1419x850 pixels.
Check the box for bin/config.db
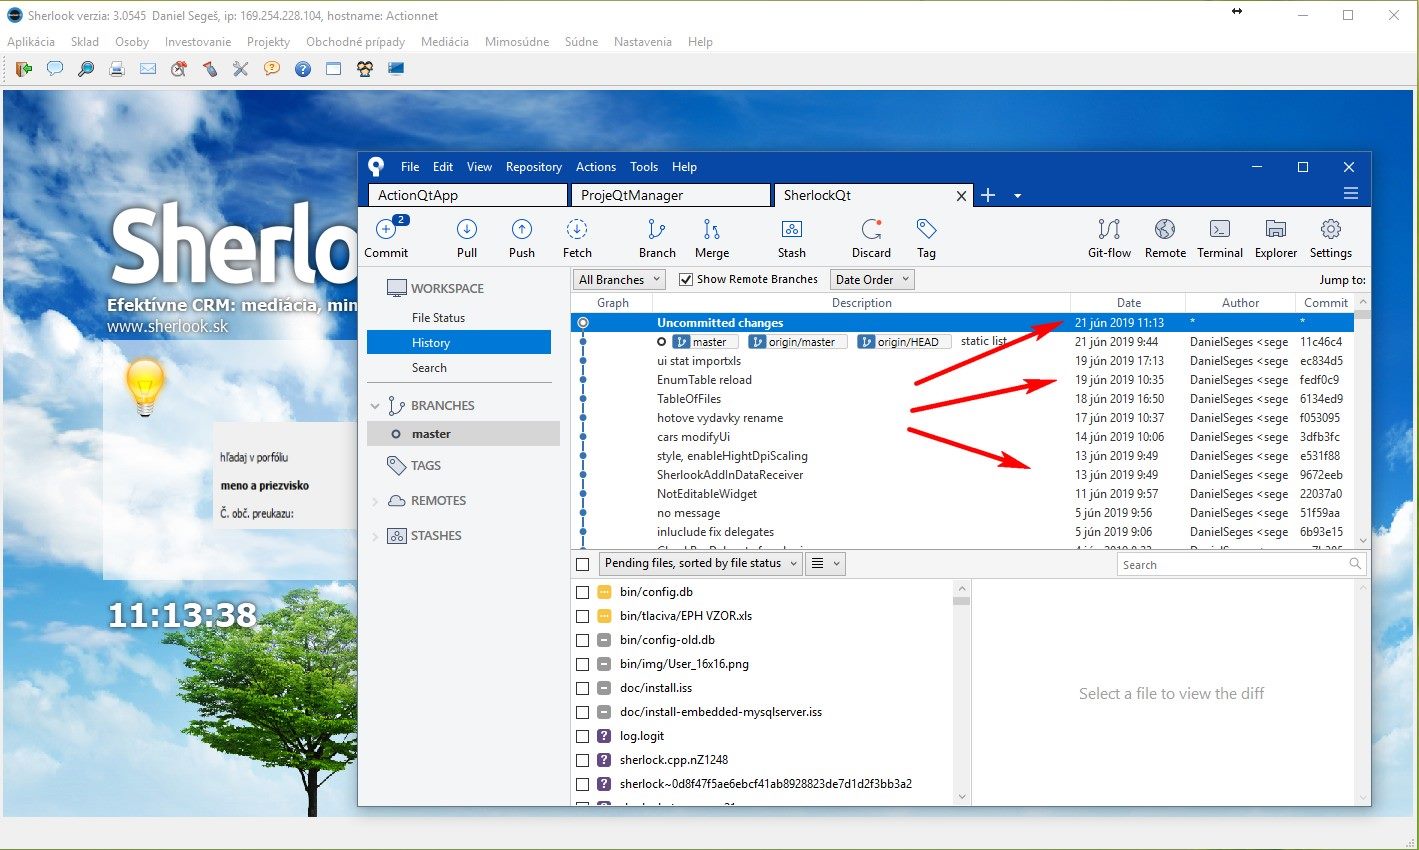582,592
